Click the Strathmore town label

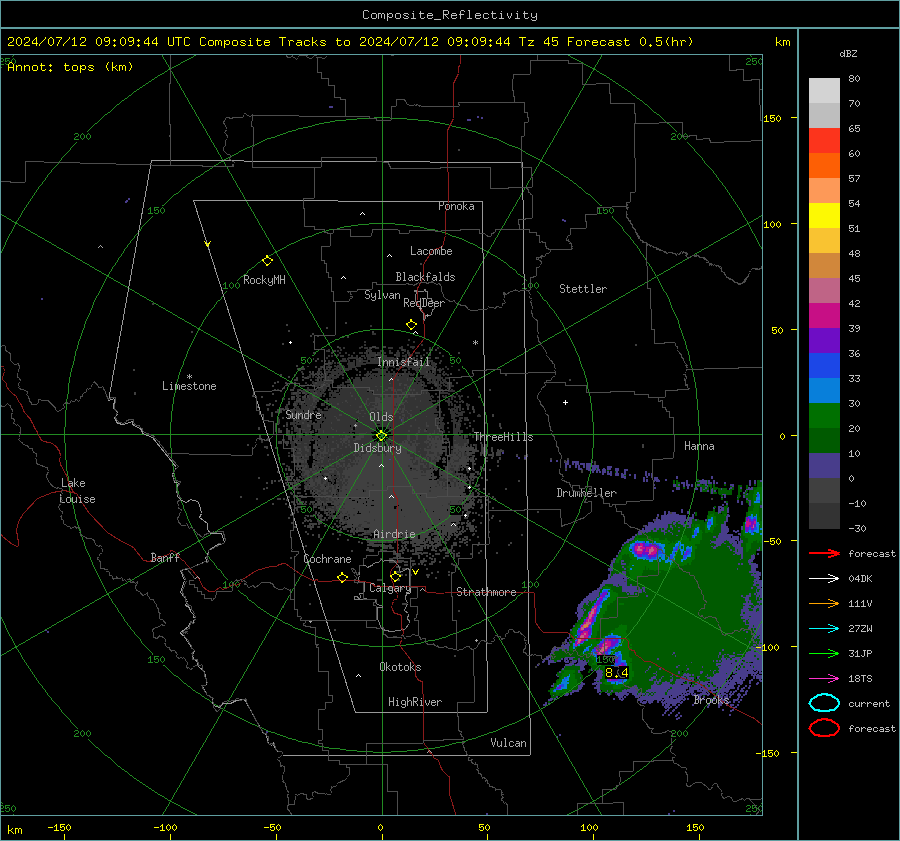[x=486, y=592]
